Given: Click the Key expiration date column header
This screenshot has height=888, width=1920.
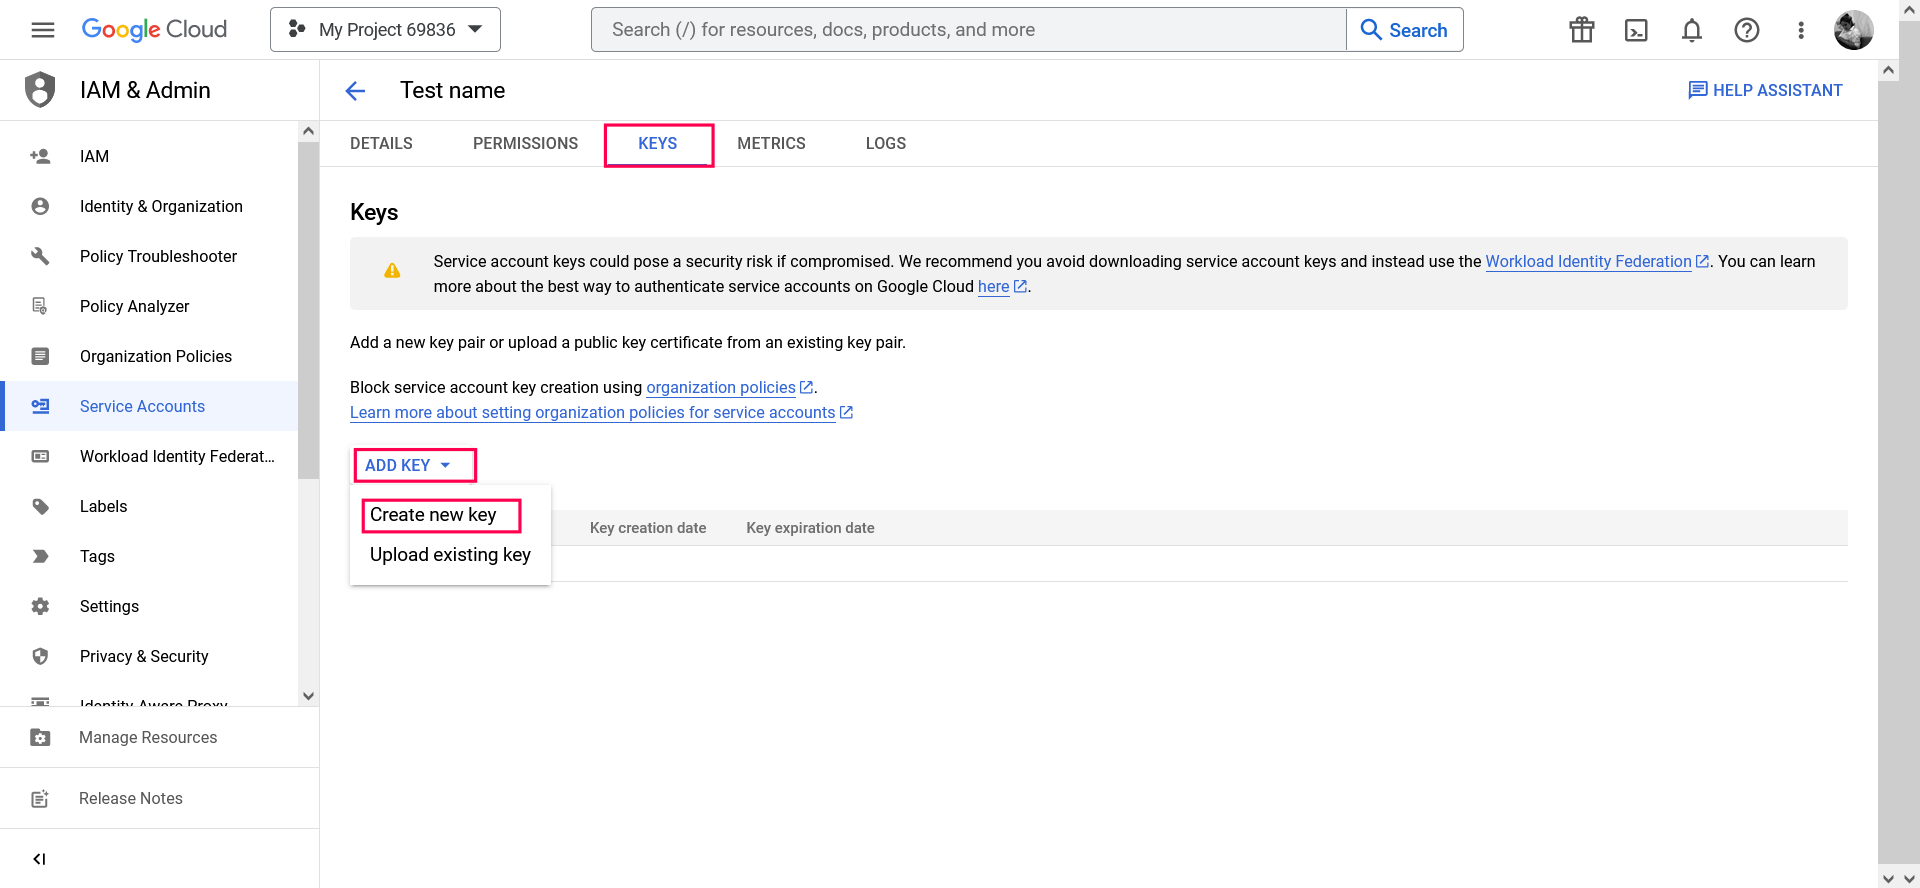Looking at the screenshot, I should [810, 528].
